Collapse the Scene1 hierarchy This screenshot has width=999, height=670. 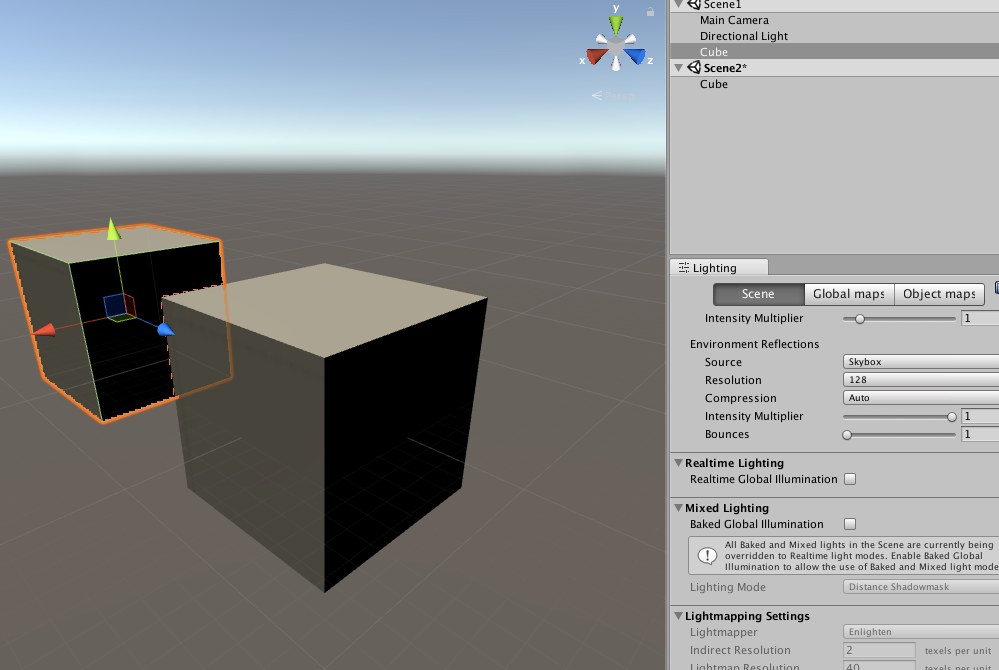click(679, 4)
